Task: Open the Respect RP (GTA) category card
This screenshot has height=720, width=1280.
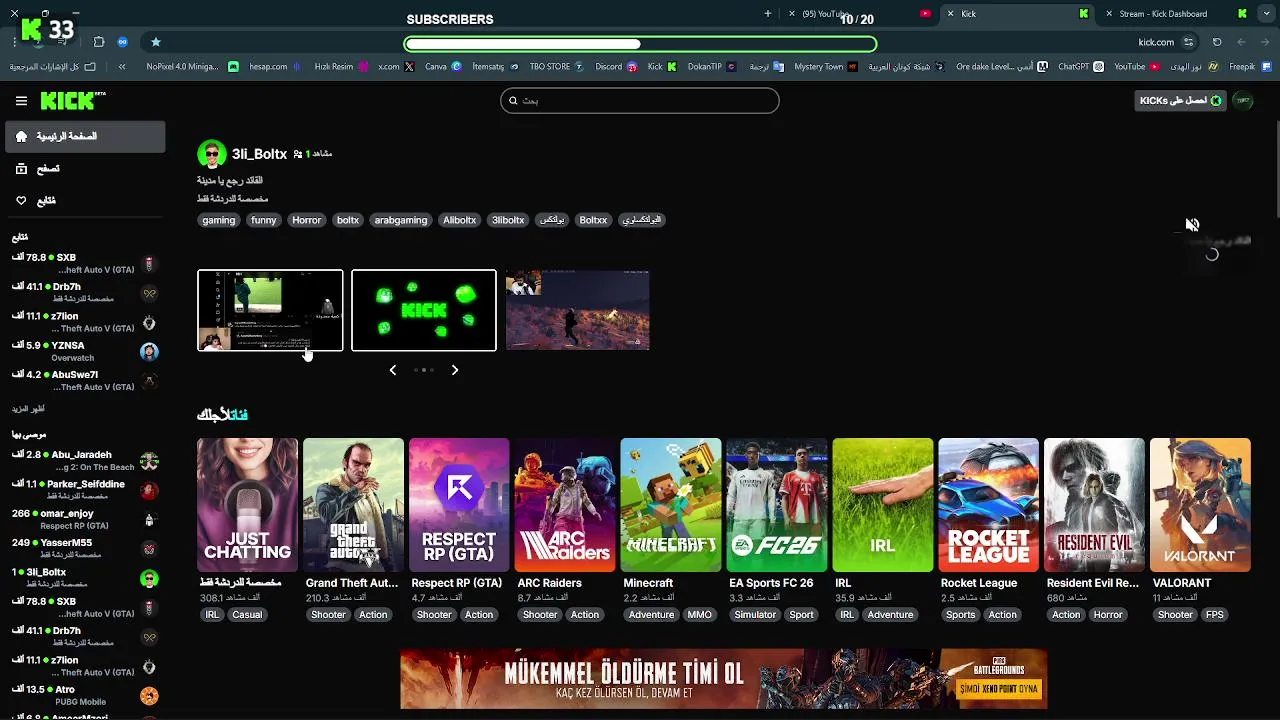Action: point(459,505)
